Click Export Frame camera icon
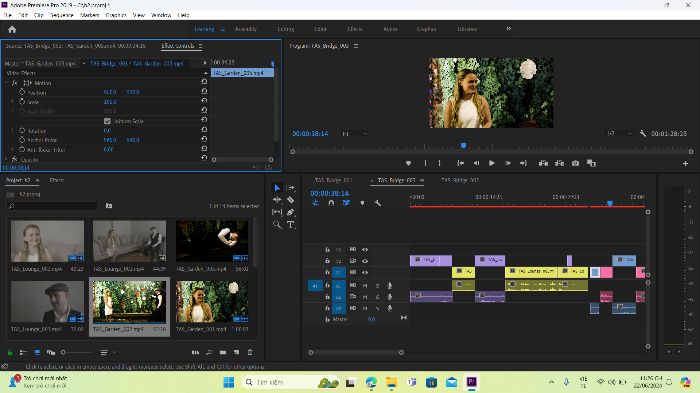Image resolution: width=700 pixels, height=393 pixels. point(575,163)
